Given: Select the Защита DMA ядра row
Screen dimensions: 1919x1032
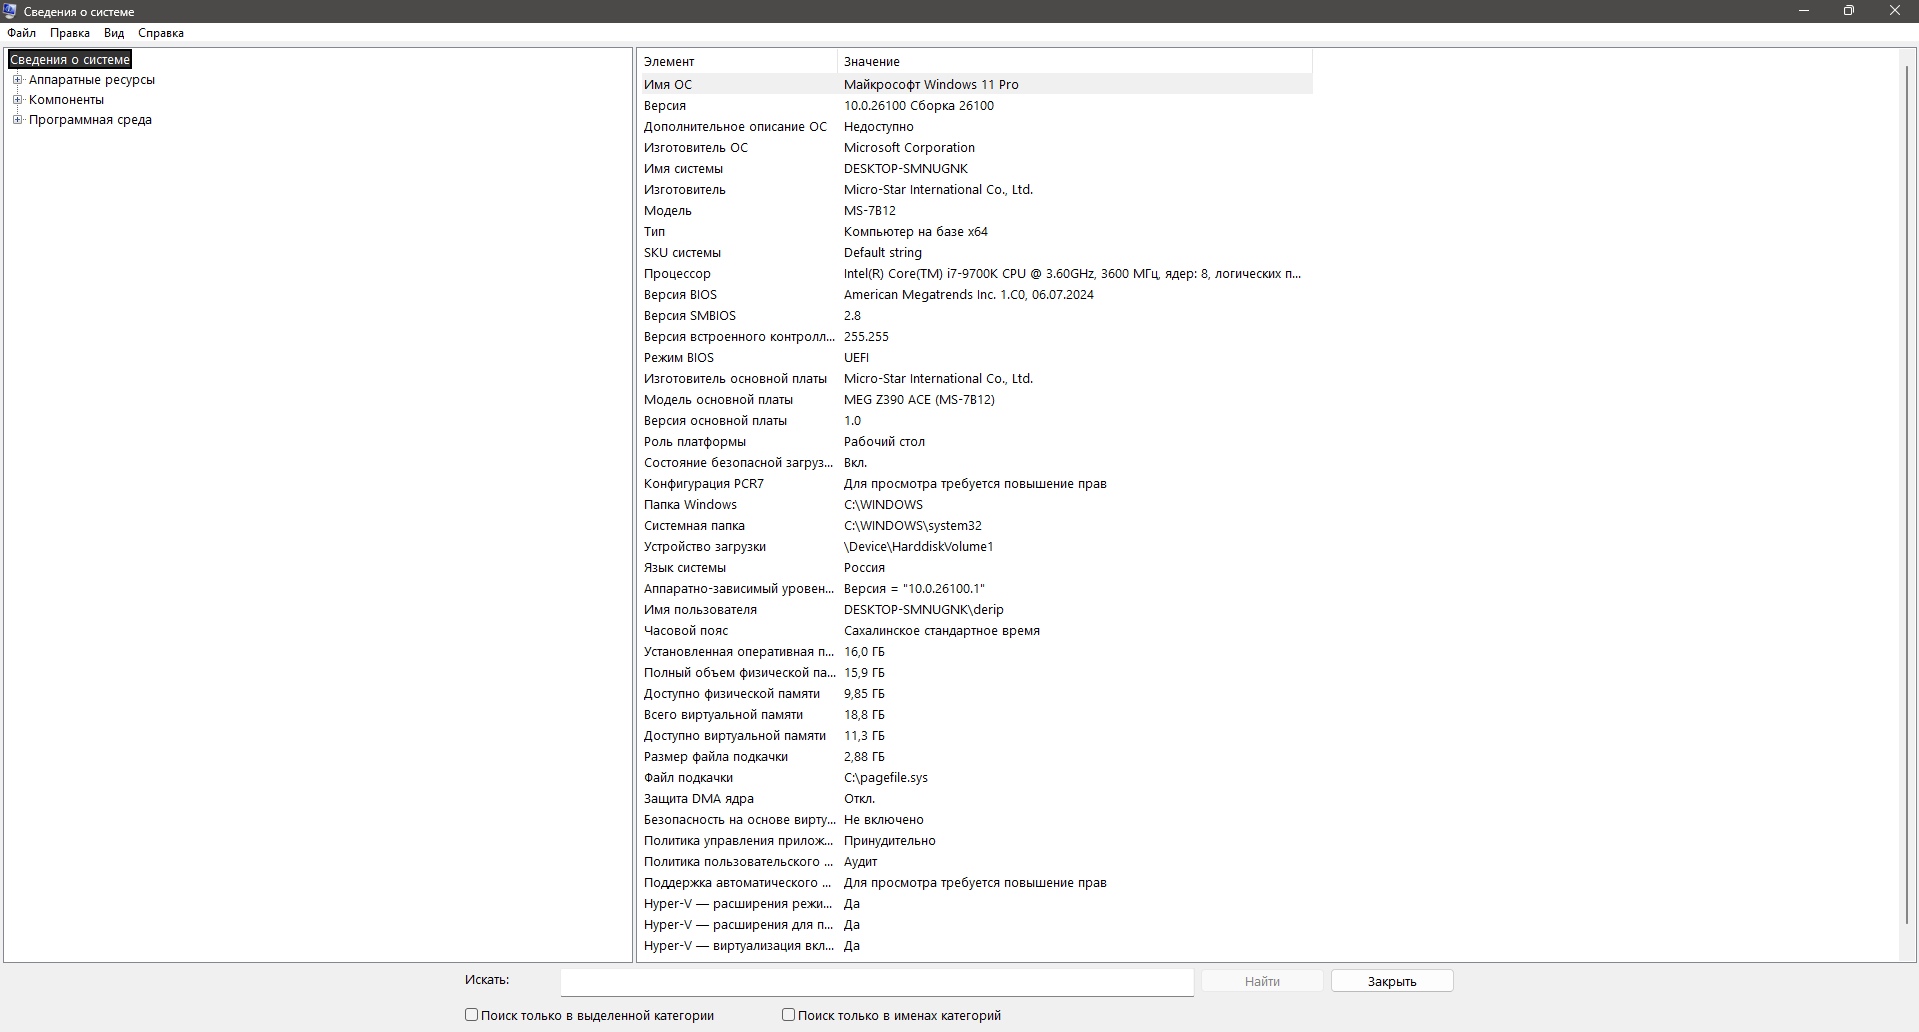Looking at the screenshot, I should (x=975, y=799).
